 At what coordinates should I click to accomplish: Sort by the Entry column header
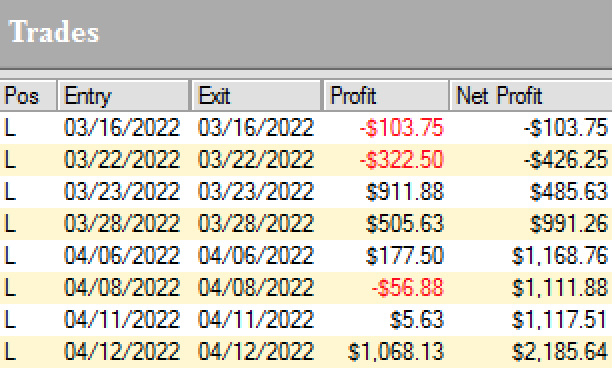[123, 96]
